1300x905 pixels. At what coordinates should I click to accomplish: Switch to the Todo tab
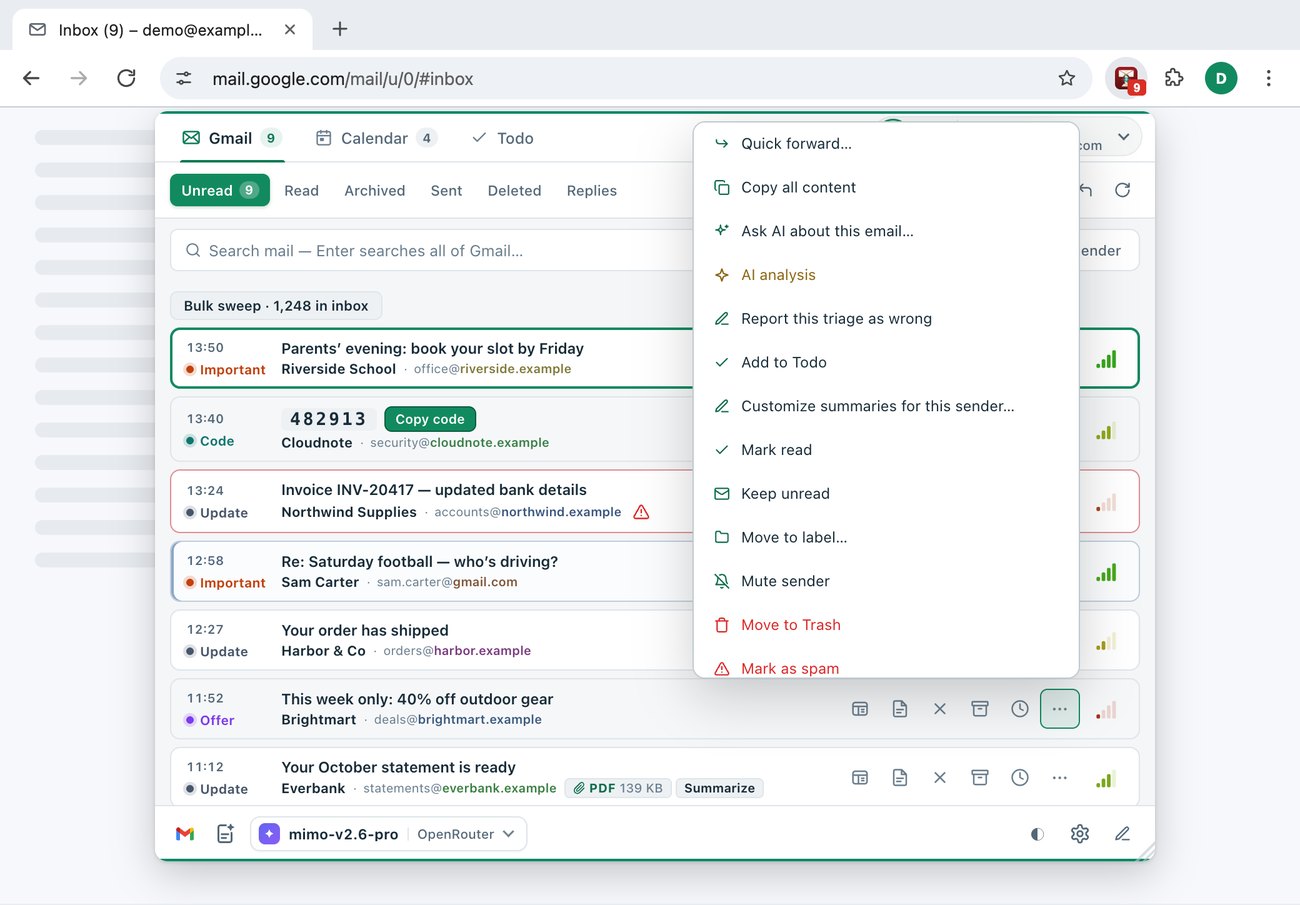pyautogui.click(x=503, y=138)
